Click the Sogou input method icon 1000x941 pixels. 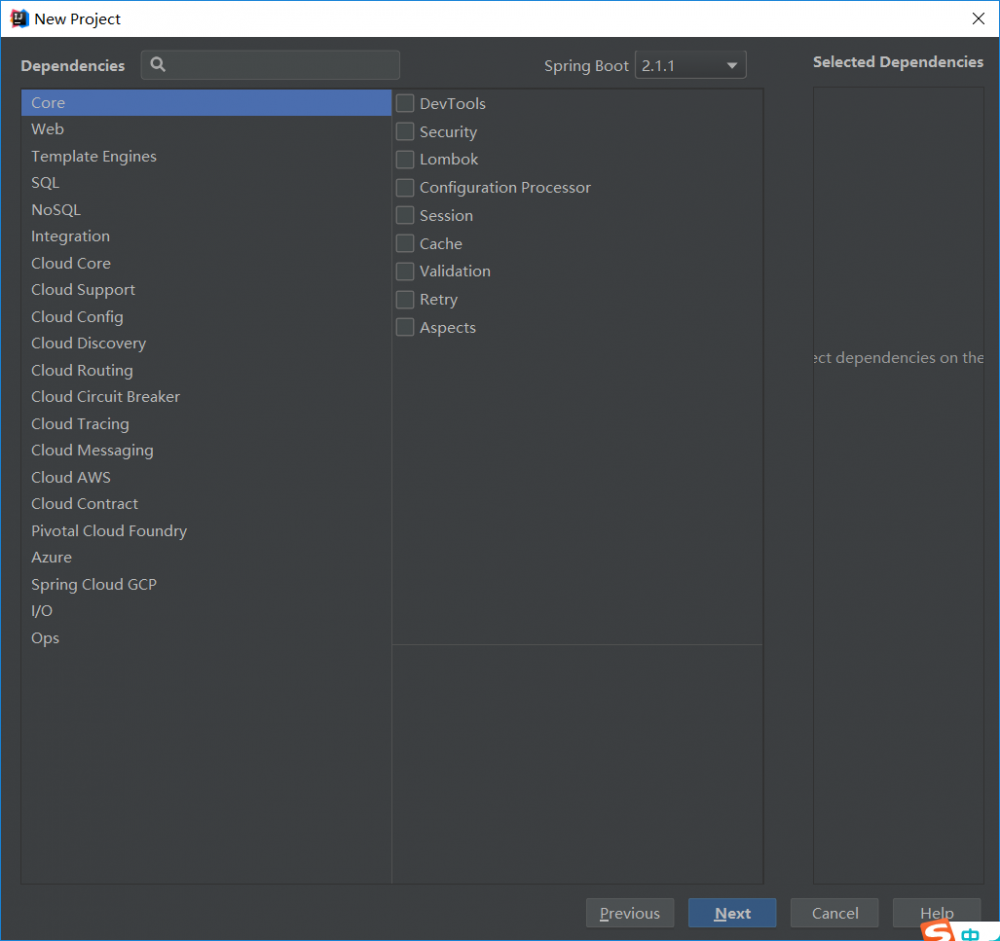pos(938,932)
